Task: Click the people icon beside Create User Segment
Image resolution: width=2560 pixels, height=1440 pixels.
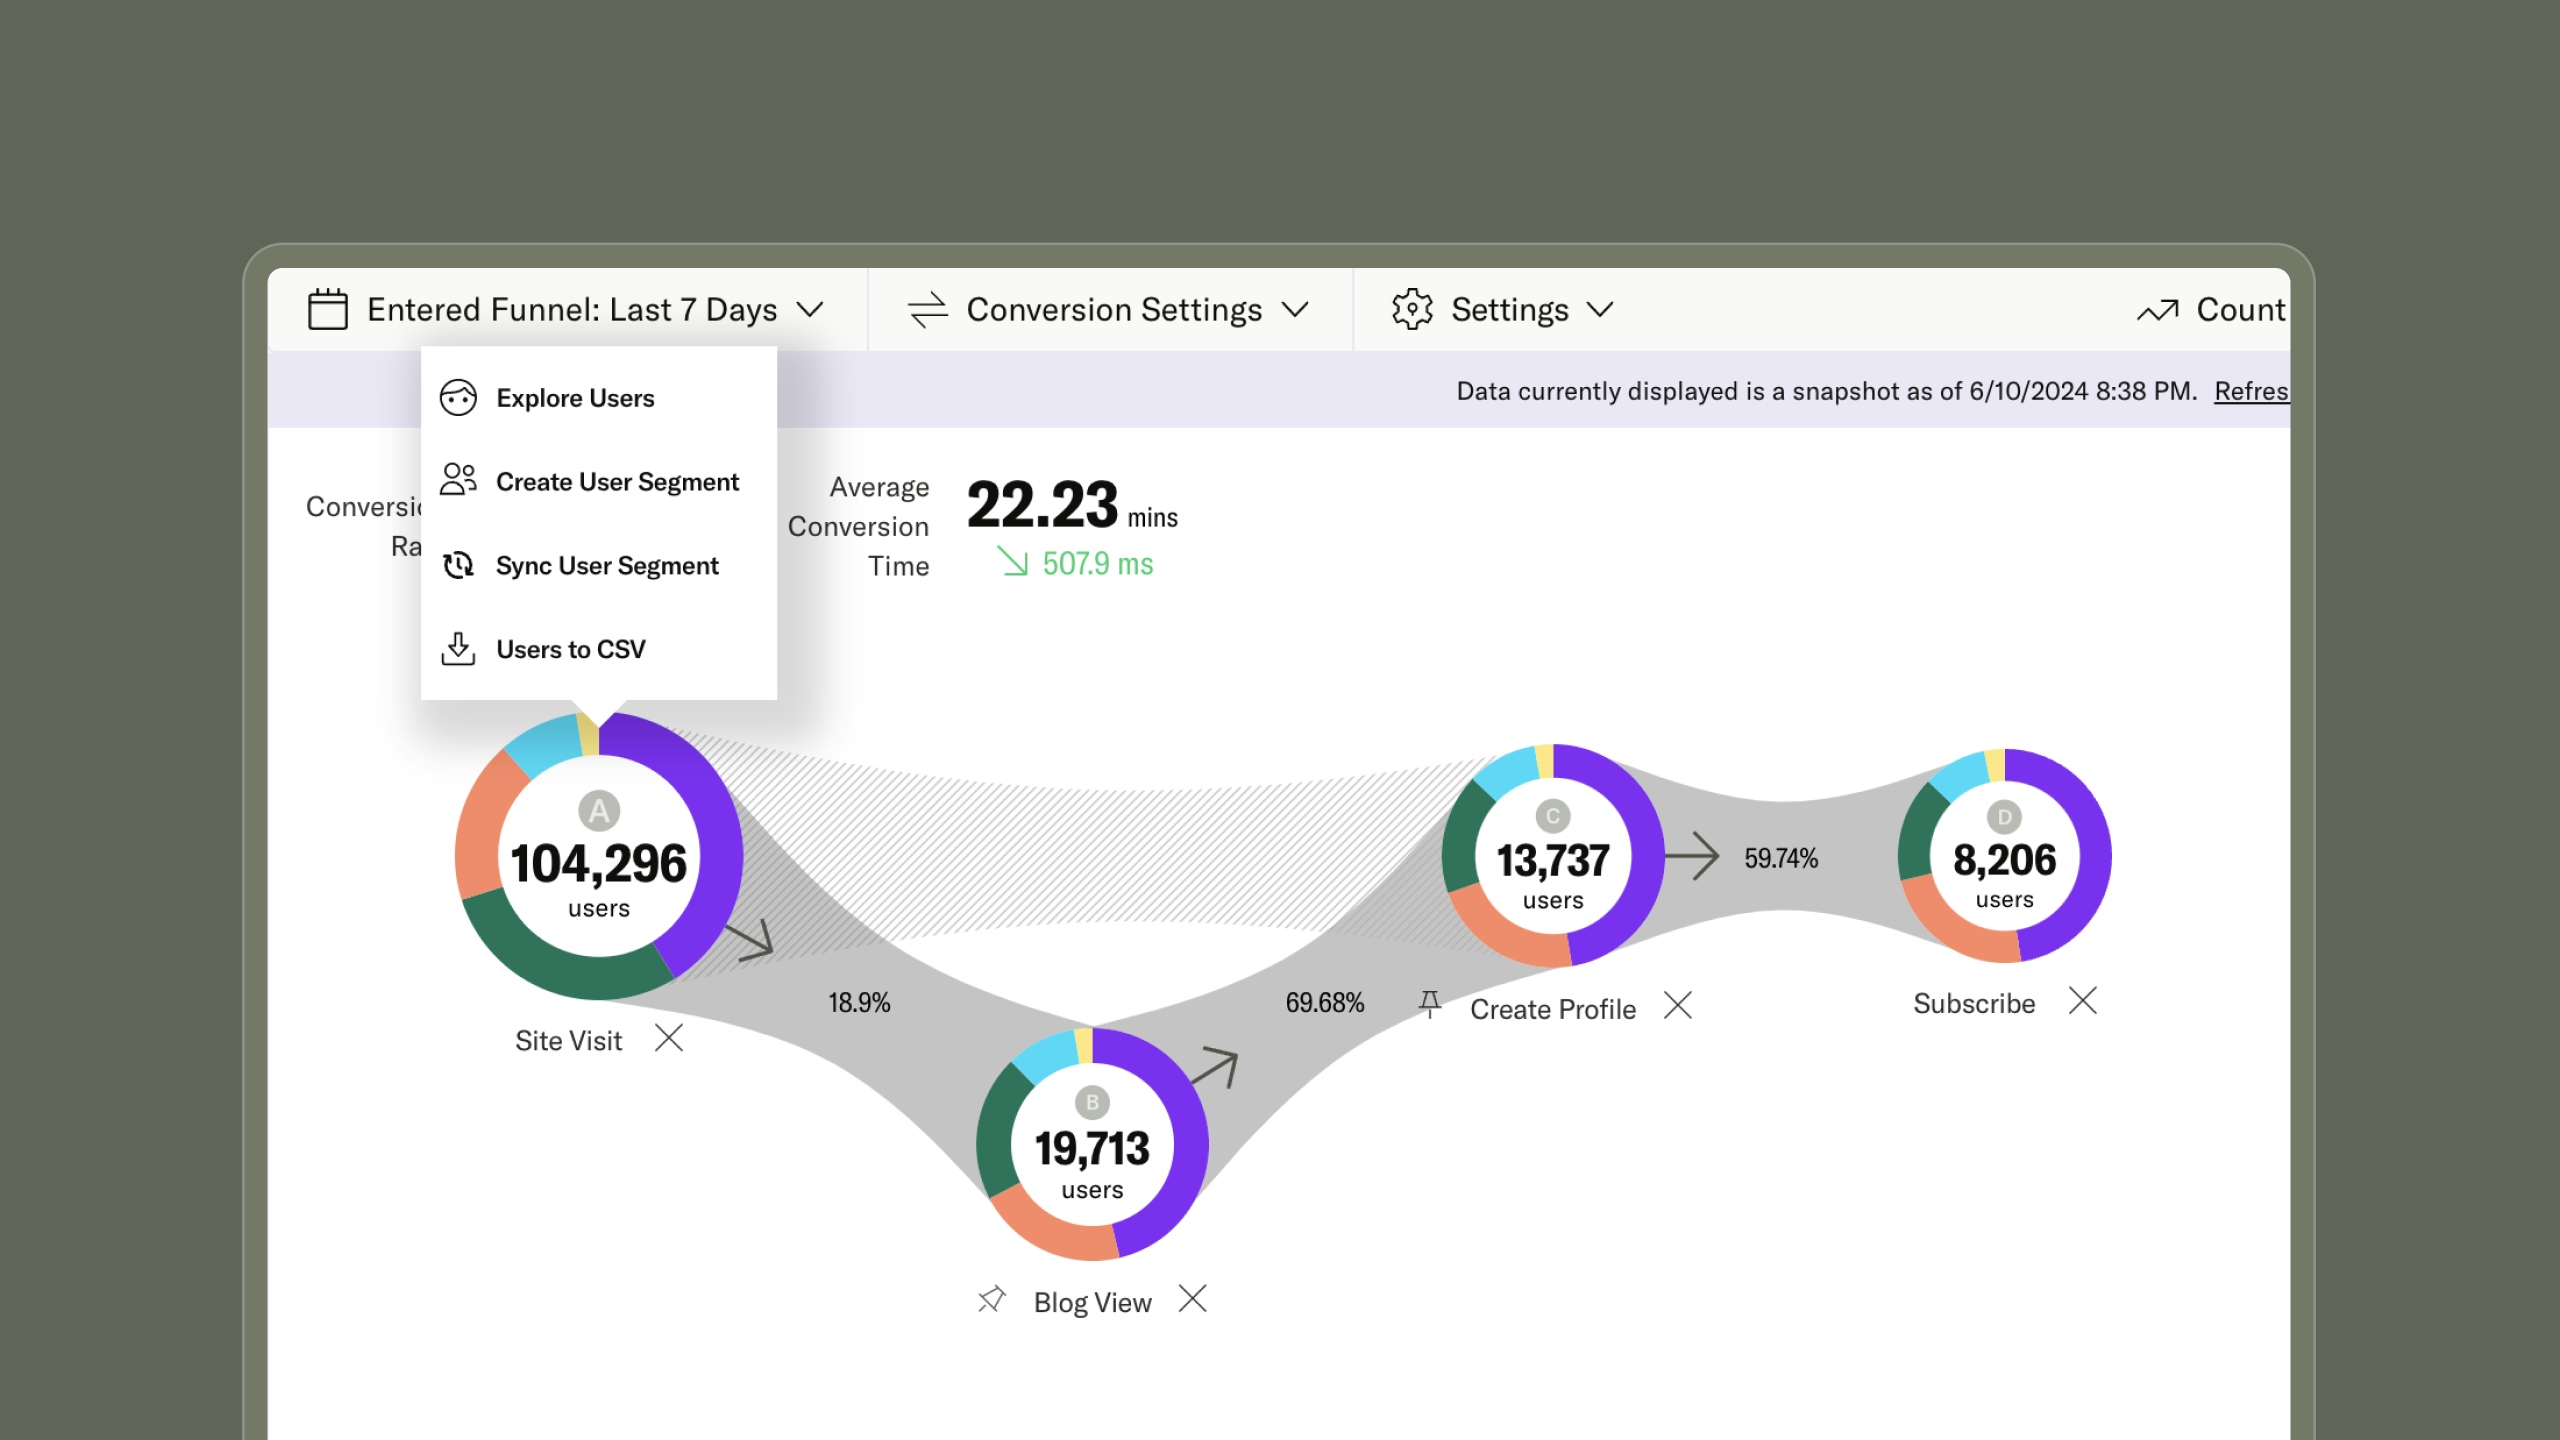Action: pos(459,481)
